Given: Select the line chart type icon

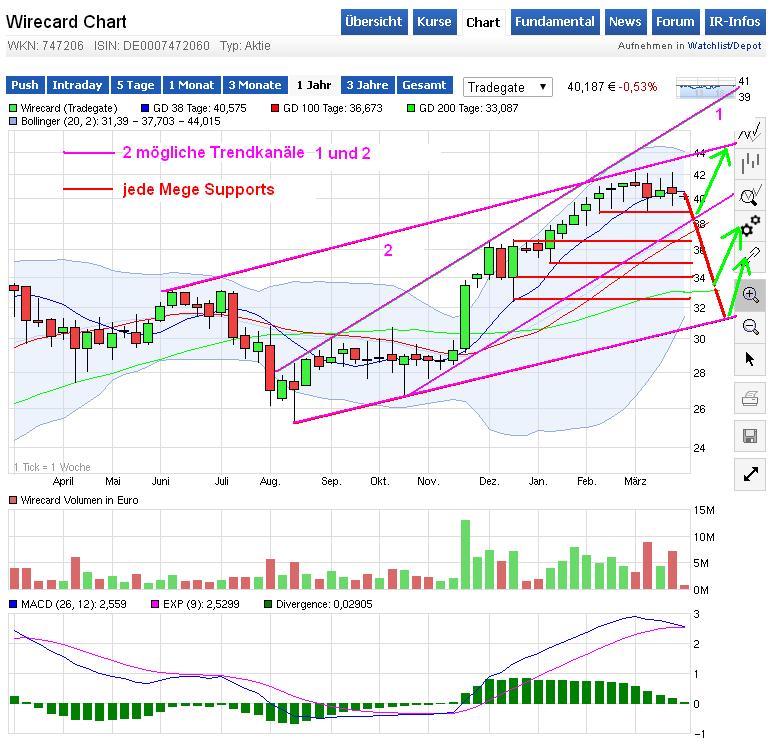Looking at the screenshot, I should [750, 132].
